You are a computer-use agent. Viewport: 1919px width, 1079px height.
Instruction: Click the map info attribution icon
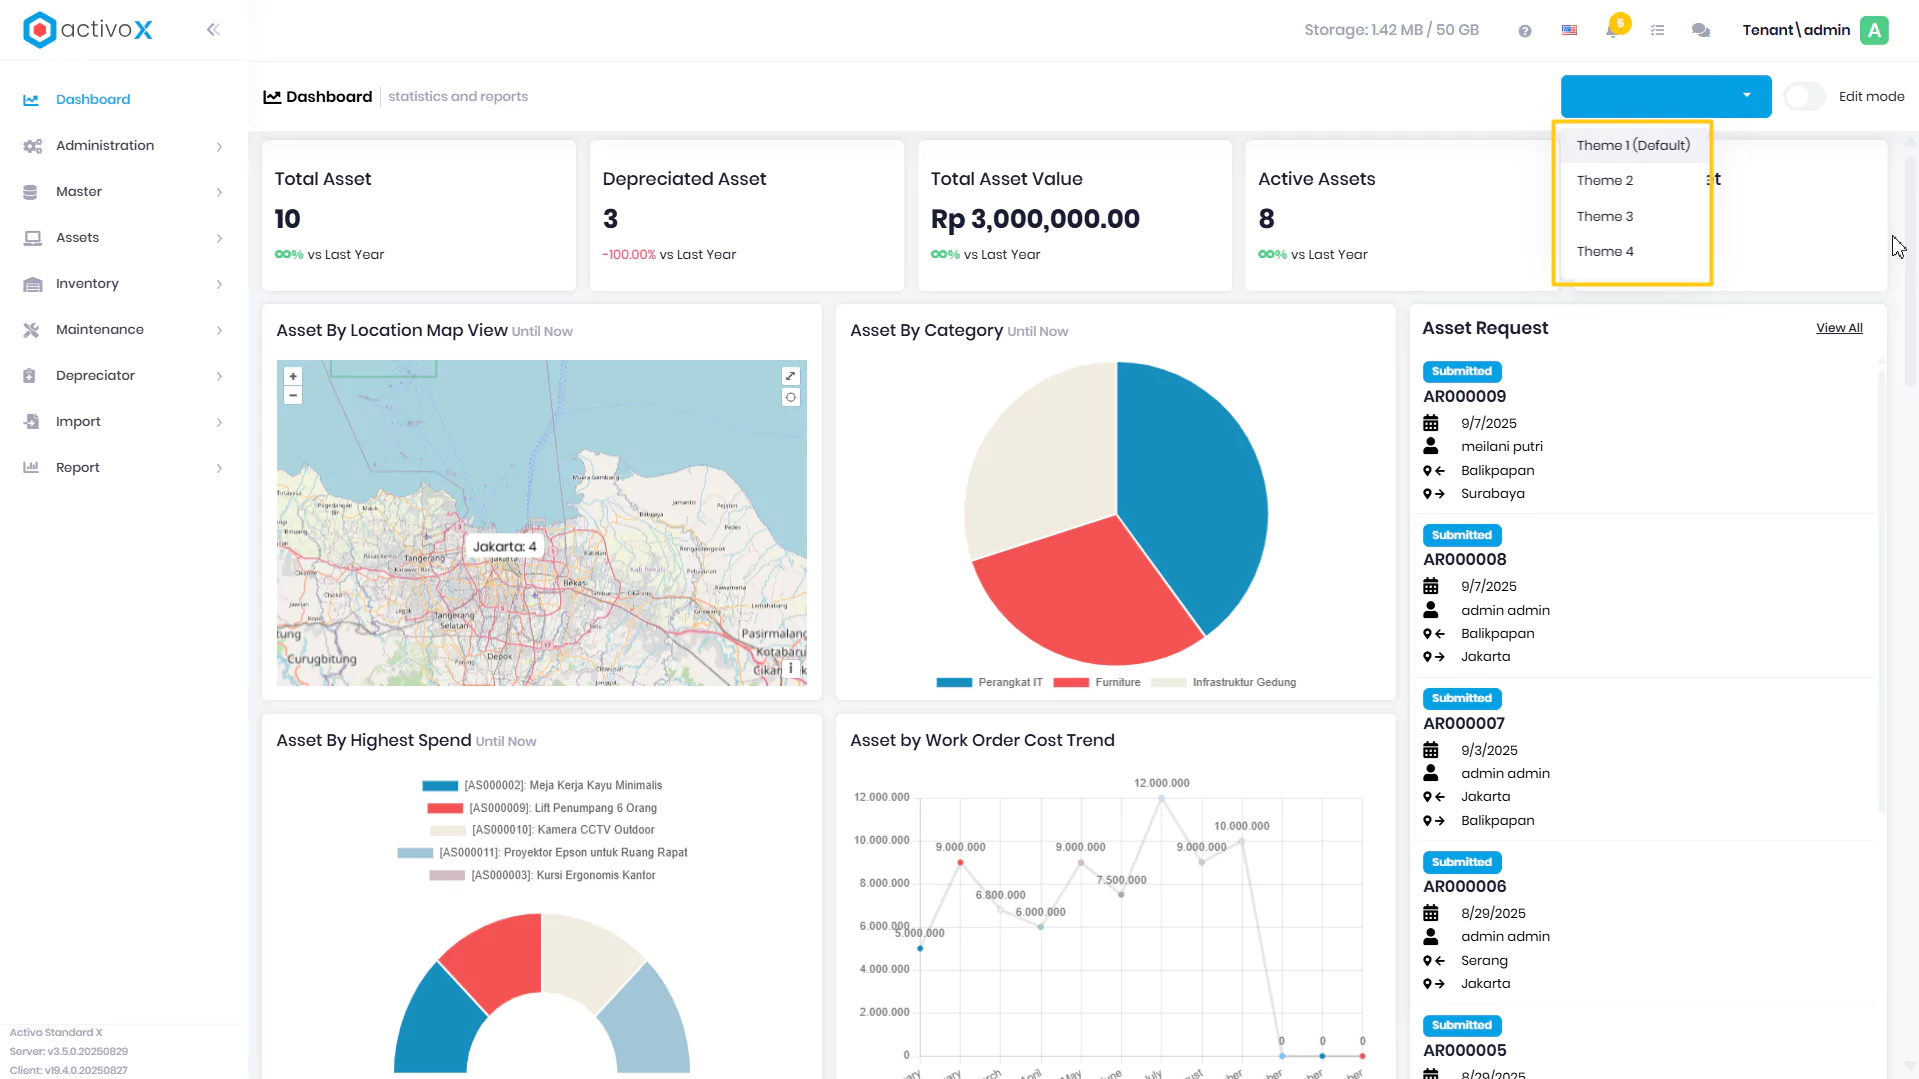coord(791,669)
